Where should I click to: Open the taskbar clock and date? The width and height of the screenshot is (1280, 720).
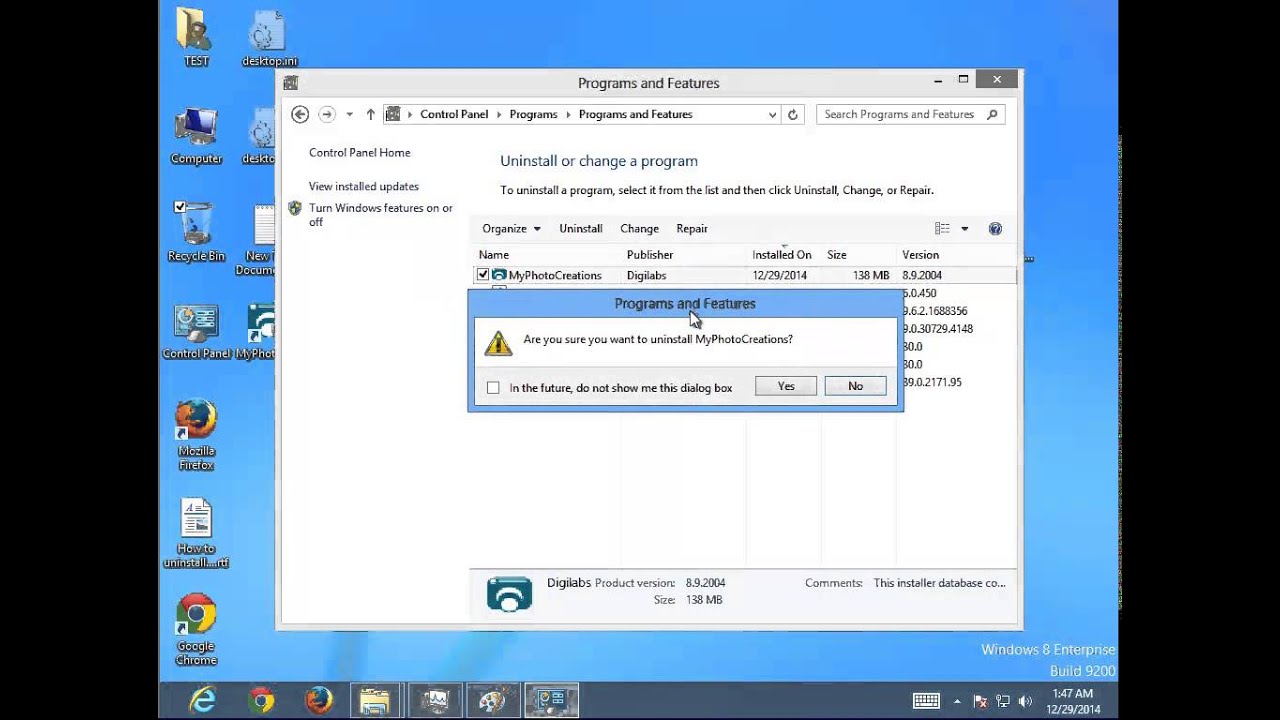tap(1073, 701)
